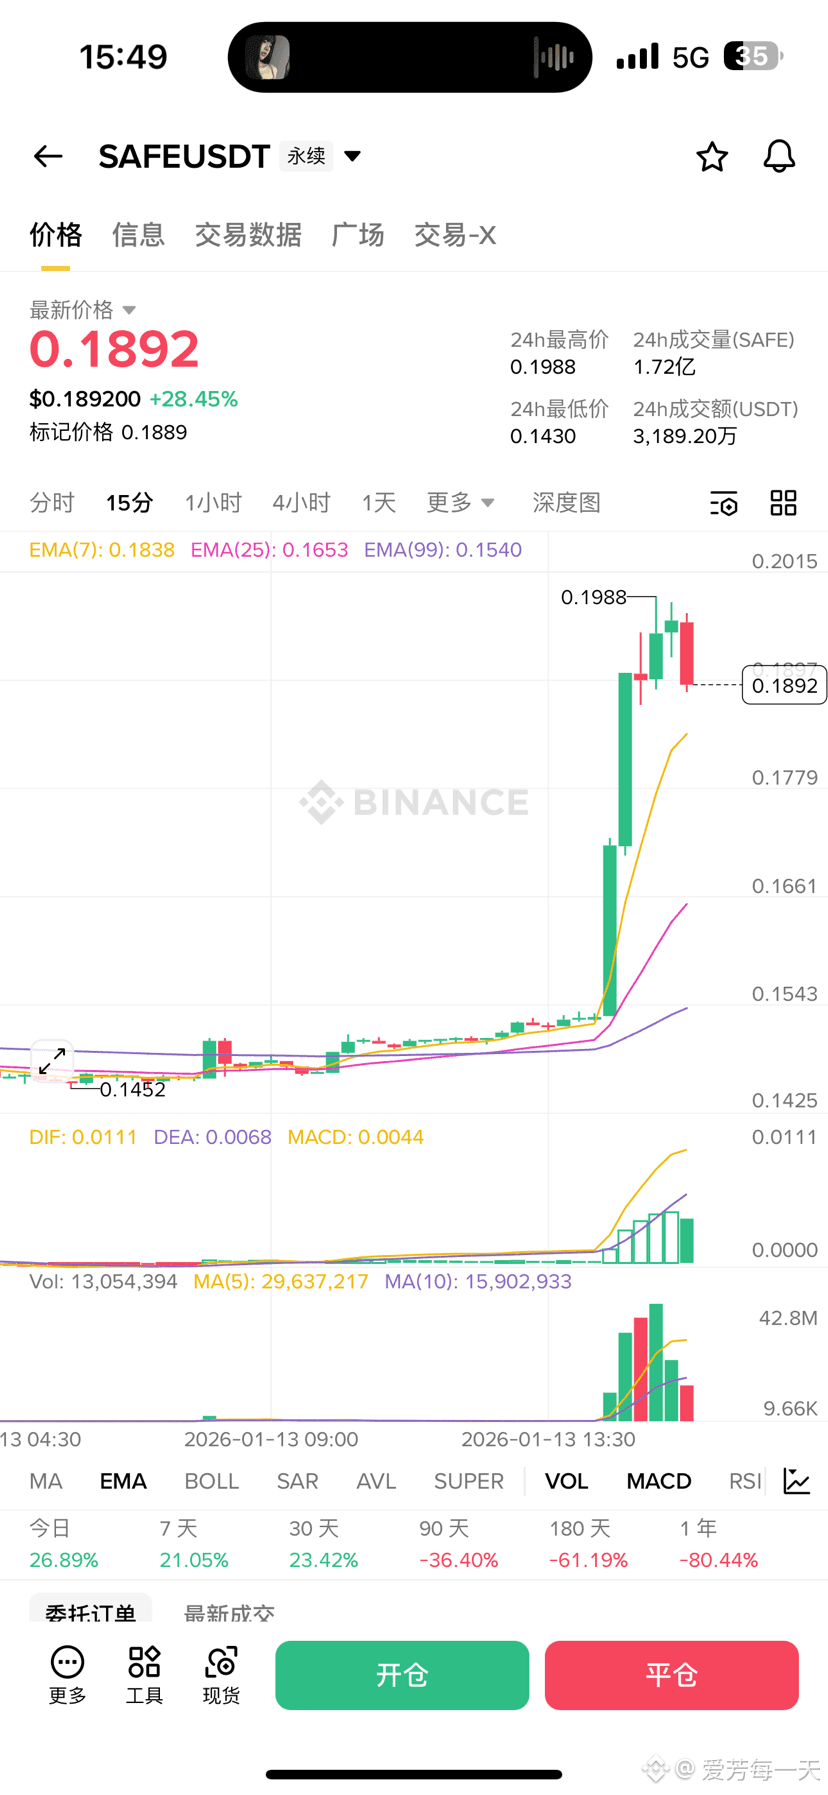Go back using the left arrow
Screen dimensions: 828x1795
click(x=48, y=156)
